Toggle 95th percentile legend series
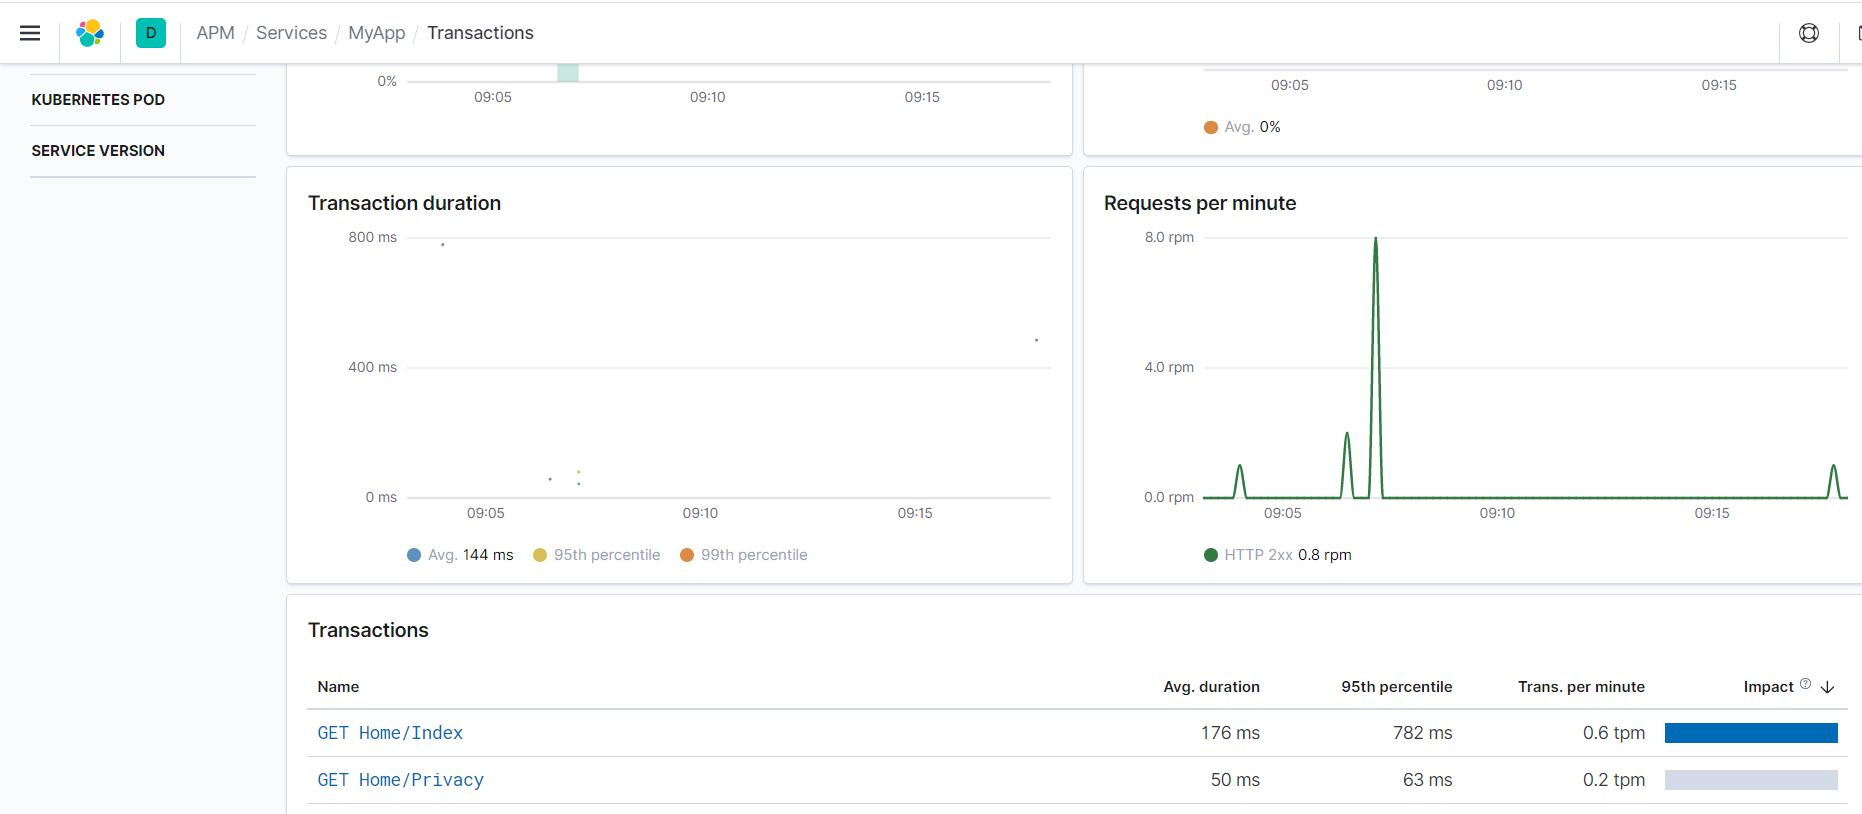 (597, 555)
